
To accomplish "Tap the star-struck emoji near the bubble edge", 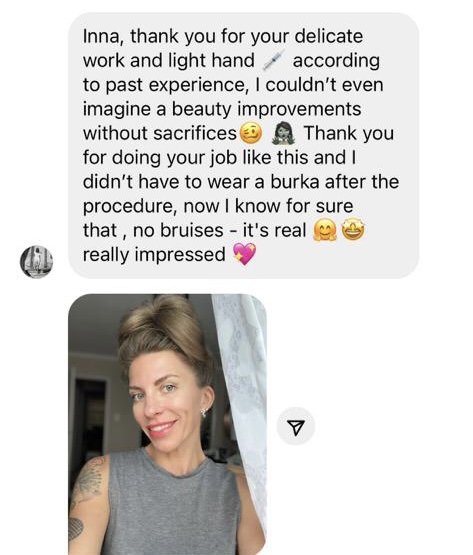I will [353, 230].
